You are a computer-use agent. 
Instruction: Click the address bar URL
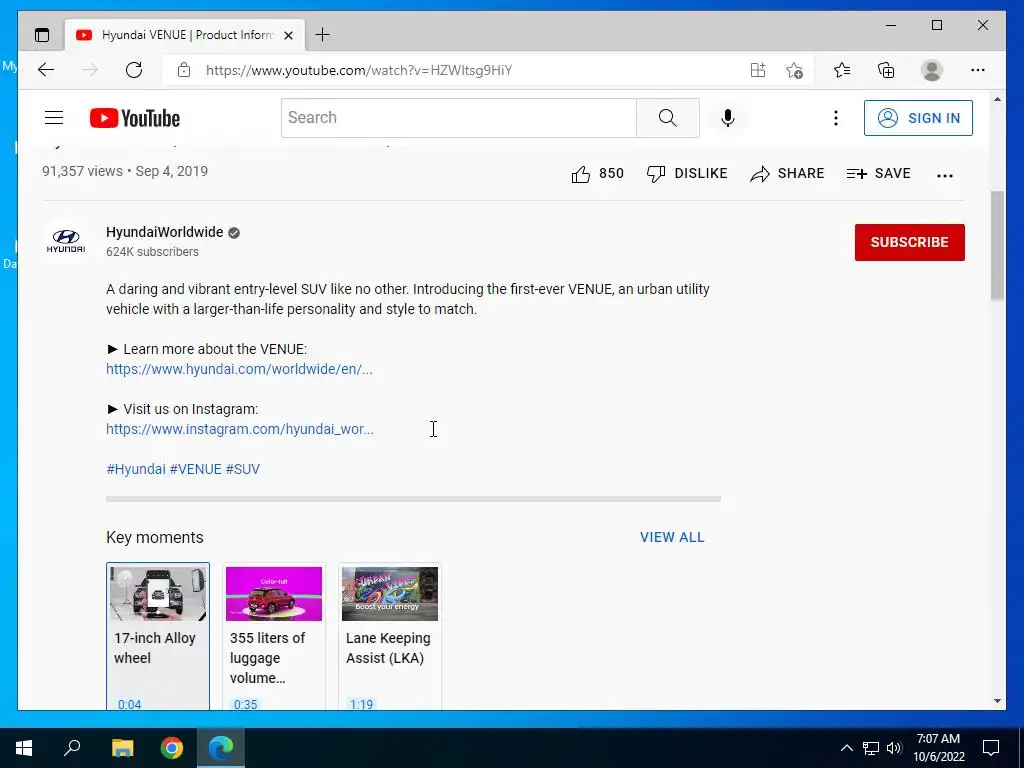(x=359, y=70)
